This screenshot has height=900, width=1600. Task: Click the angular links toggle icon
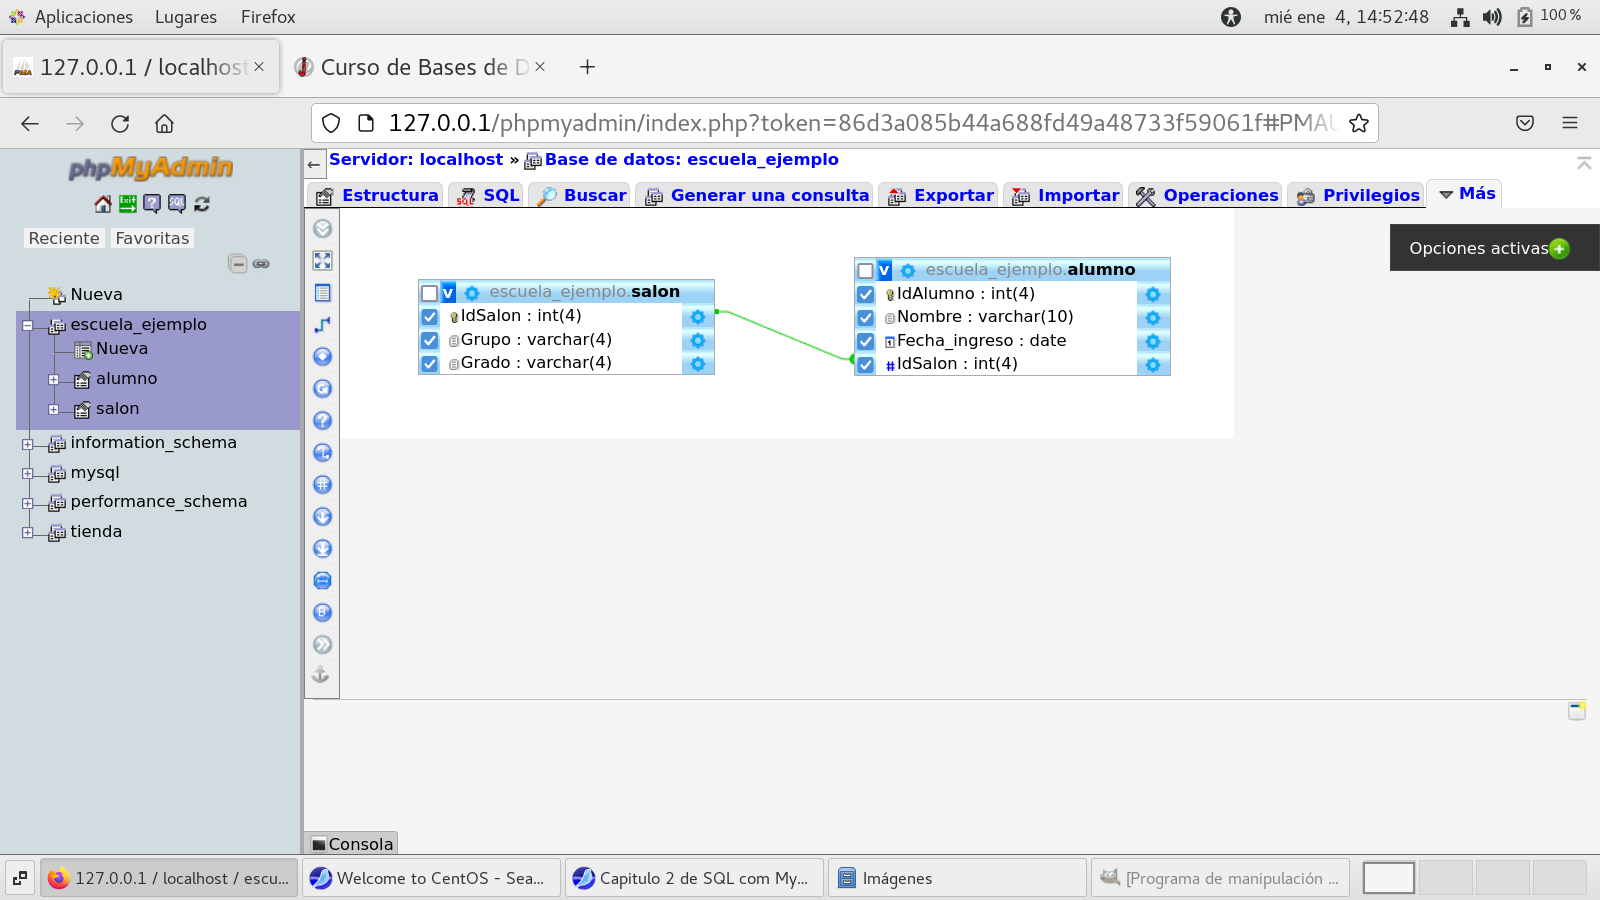[322, 325]
